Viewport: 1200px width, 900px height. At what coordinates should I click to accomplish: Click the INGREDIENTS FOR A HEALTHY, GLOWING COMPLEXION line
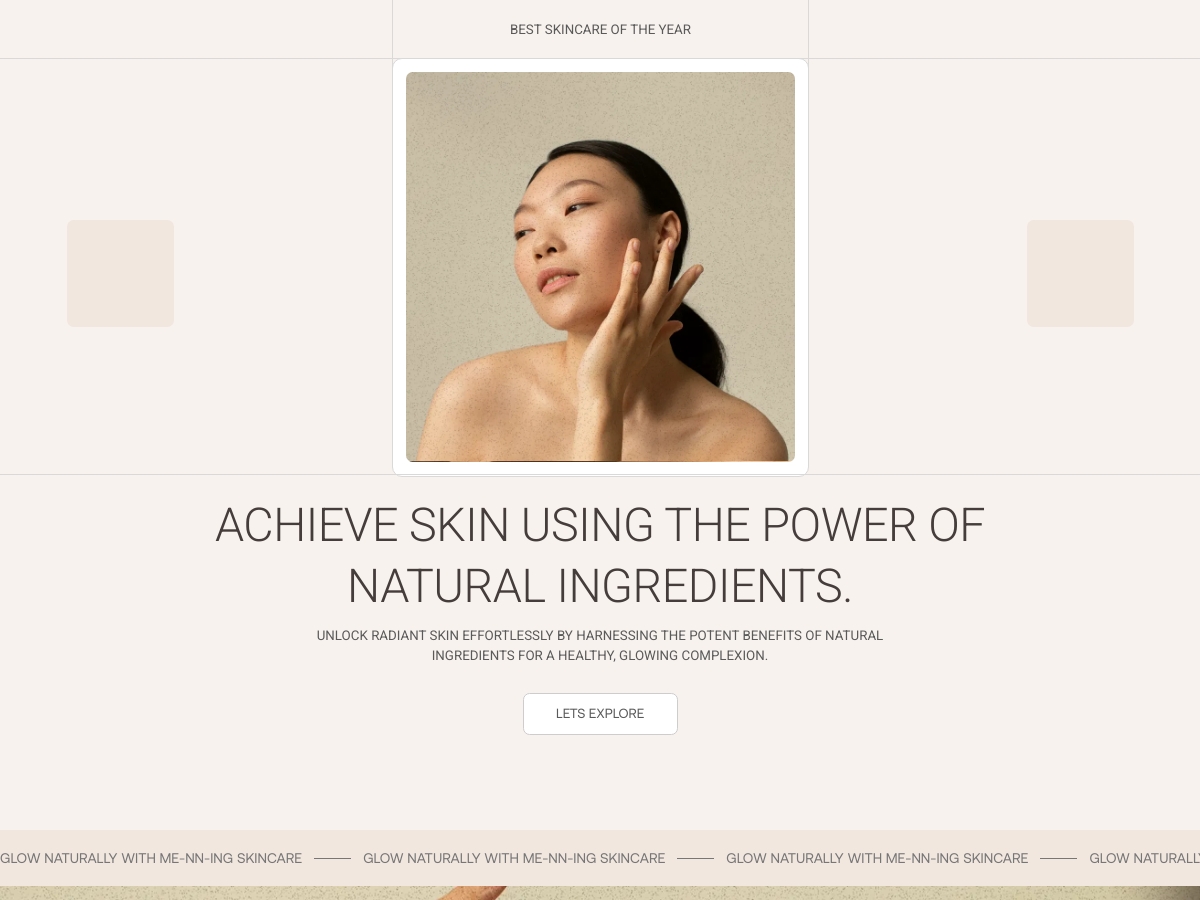[x=600, y=656]
